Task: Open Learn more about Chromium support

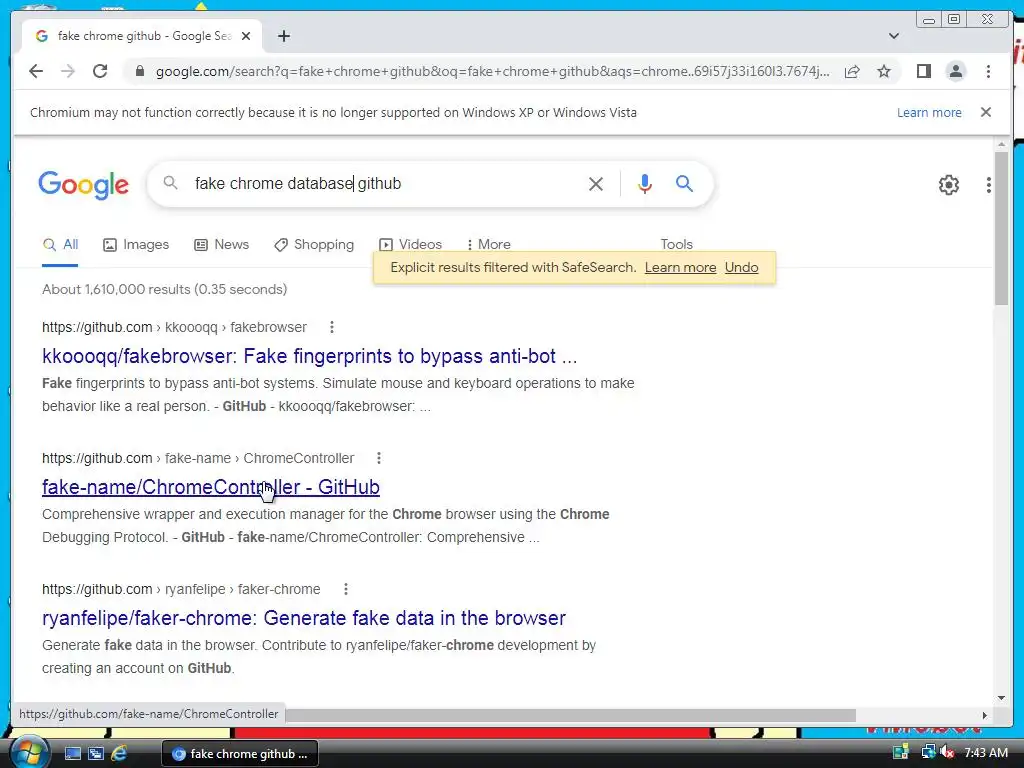Action: tap(929, 112)
